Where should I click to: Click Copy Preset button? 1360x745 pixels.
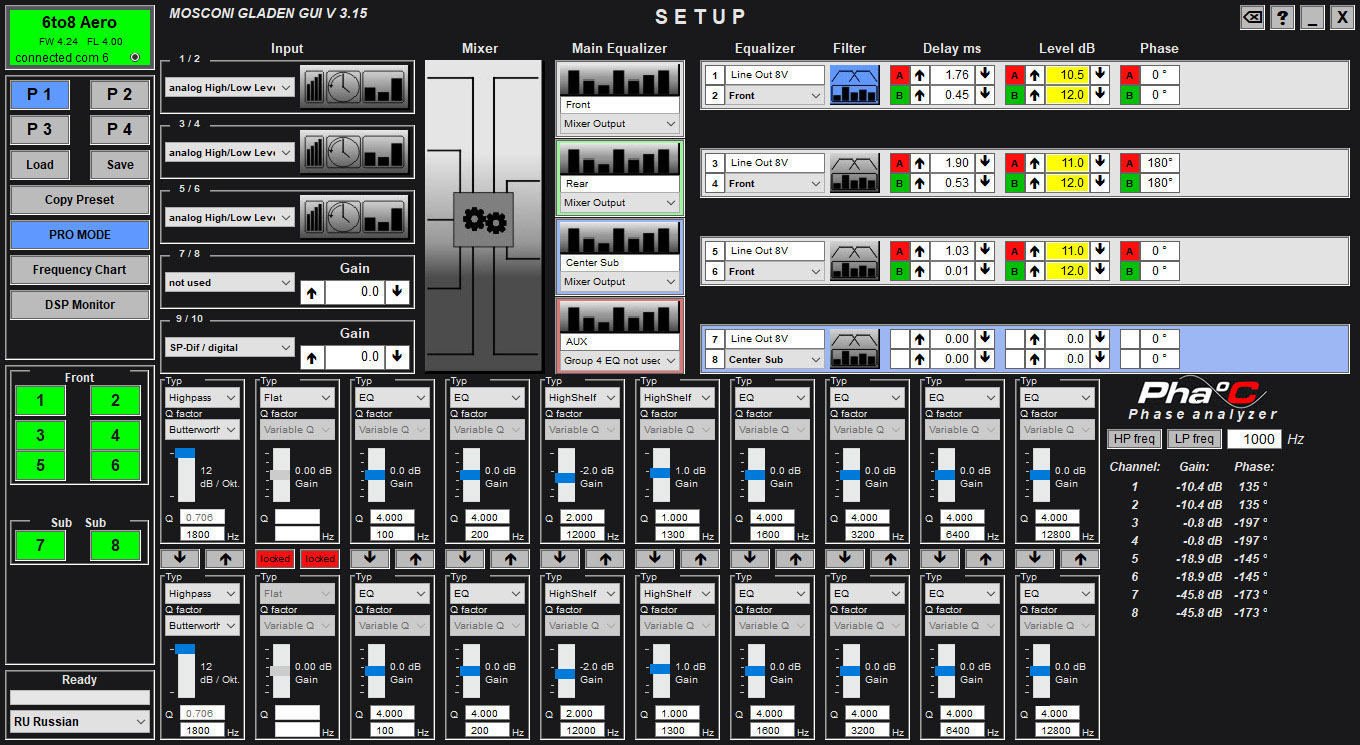tap(80, 200)
